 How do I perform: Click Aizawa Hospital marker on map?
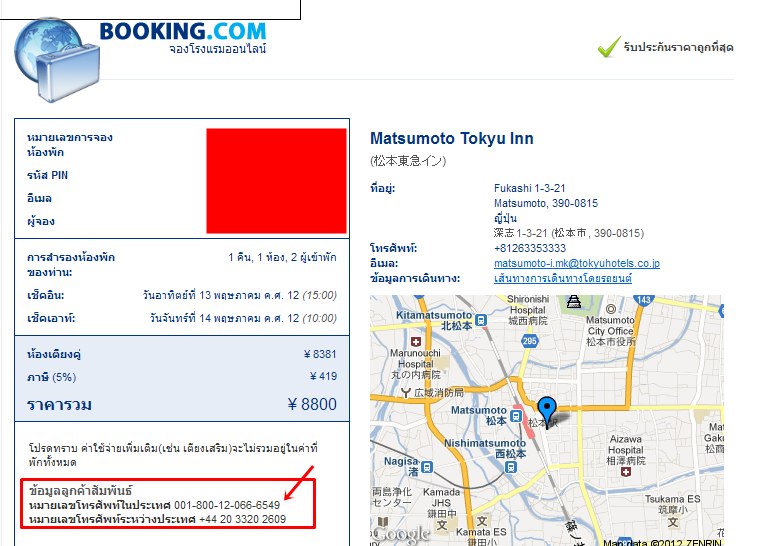(626, 472)
